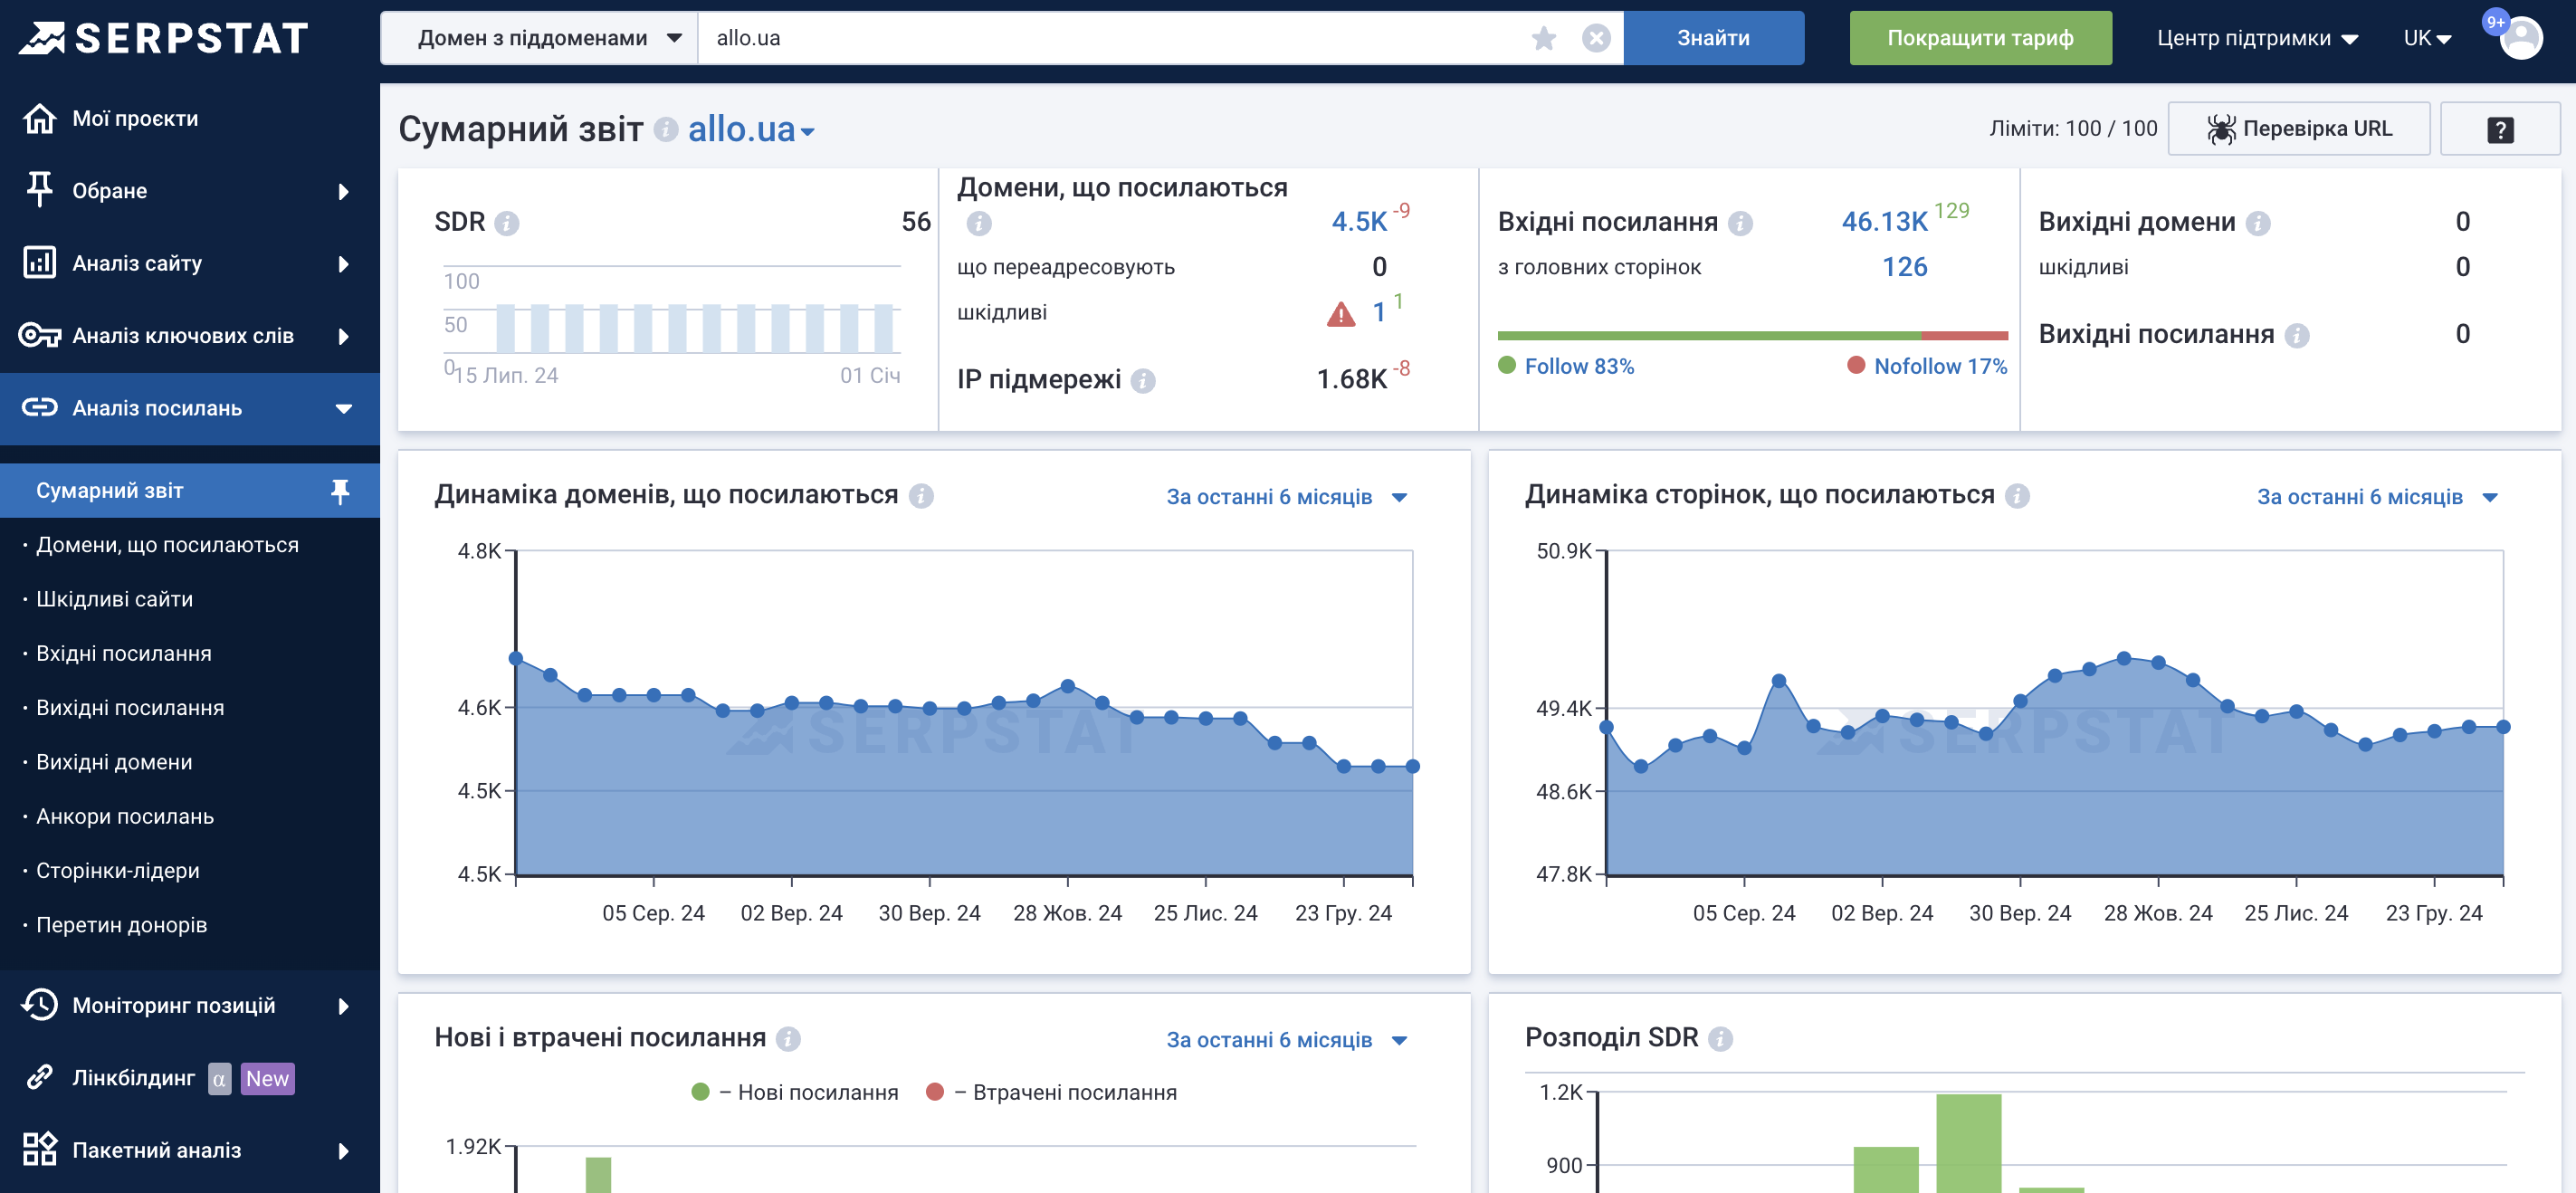This screenshot has width=2576, height=1193.
Task: Change period for Динаміка сторінок chart
Action: (2376, 497)
